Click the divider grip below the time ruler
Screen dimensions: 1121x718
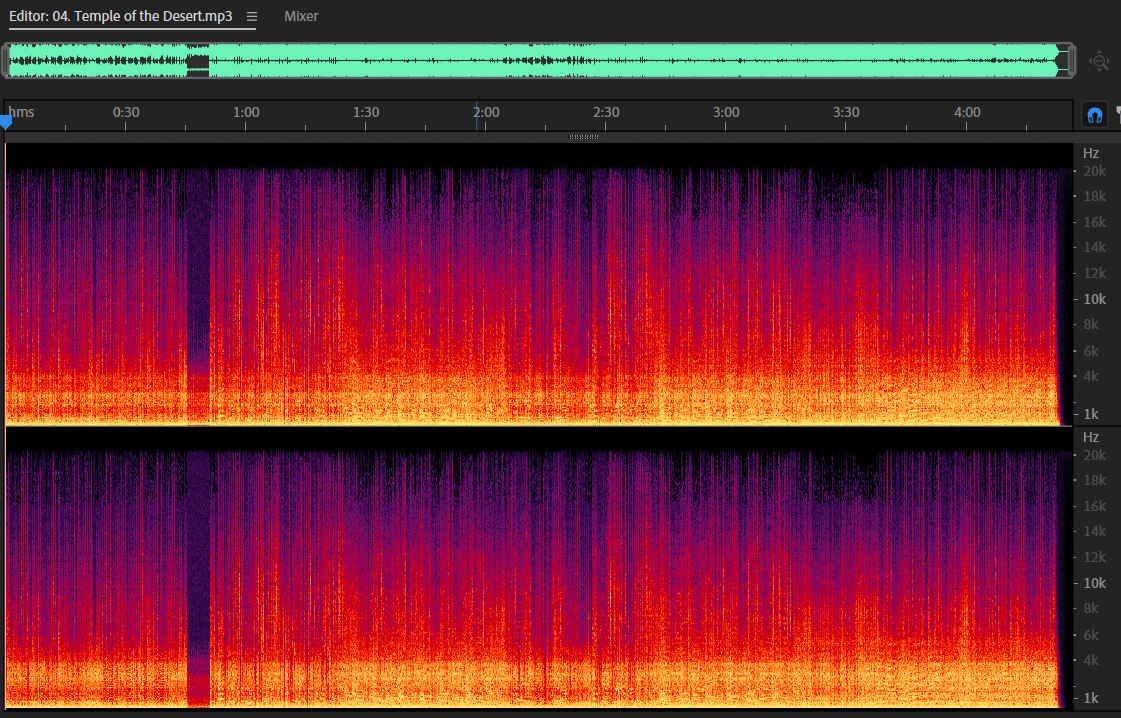pyautogui.click(x=583, y=137)
